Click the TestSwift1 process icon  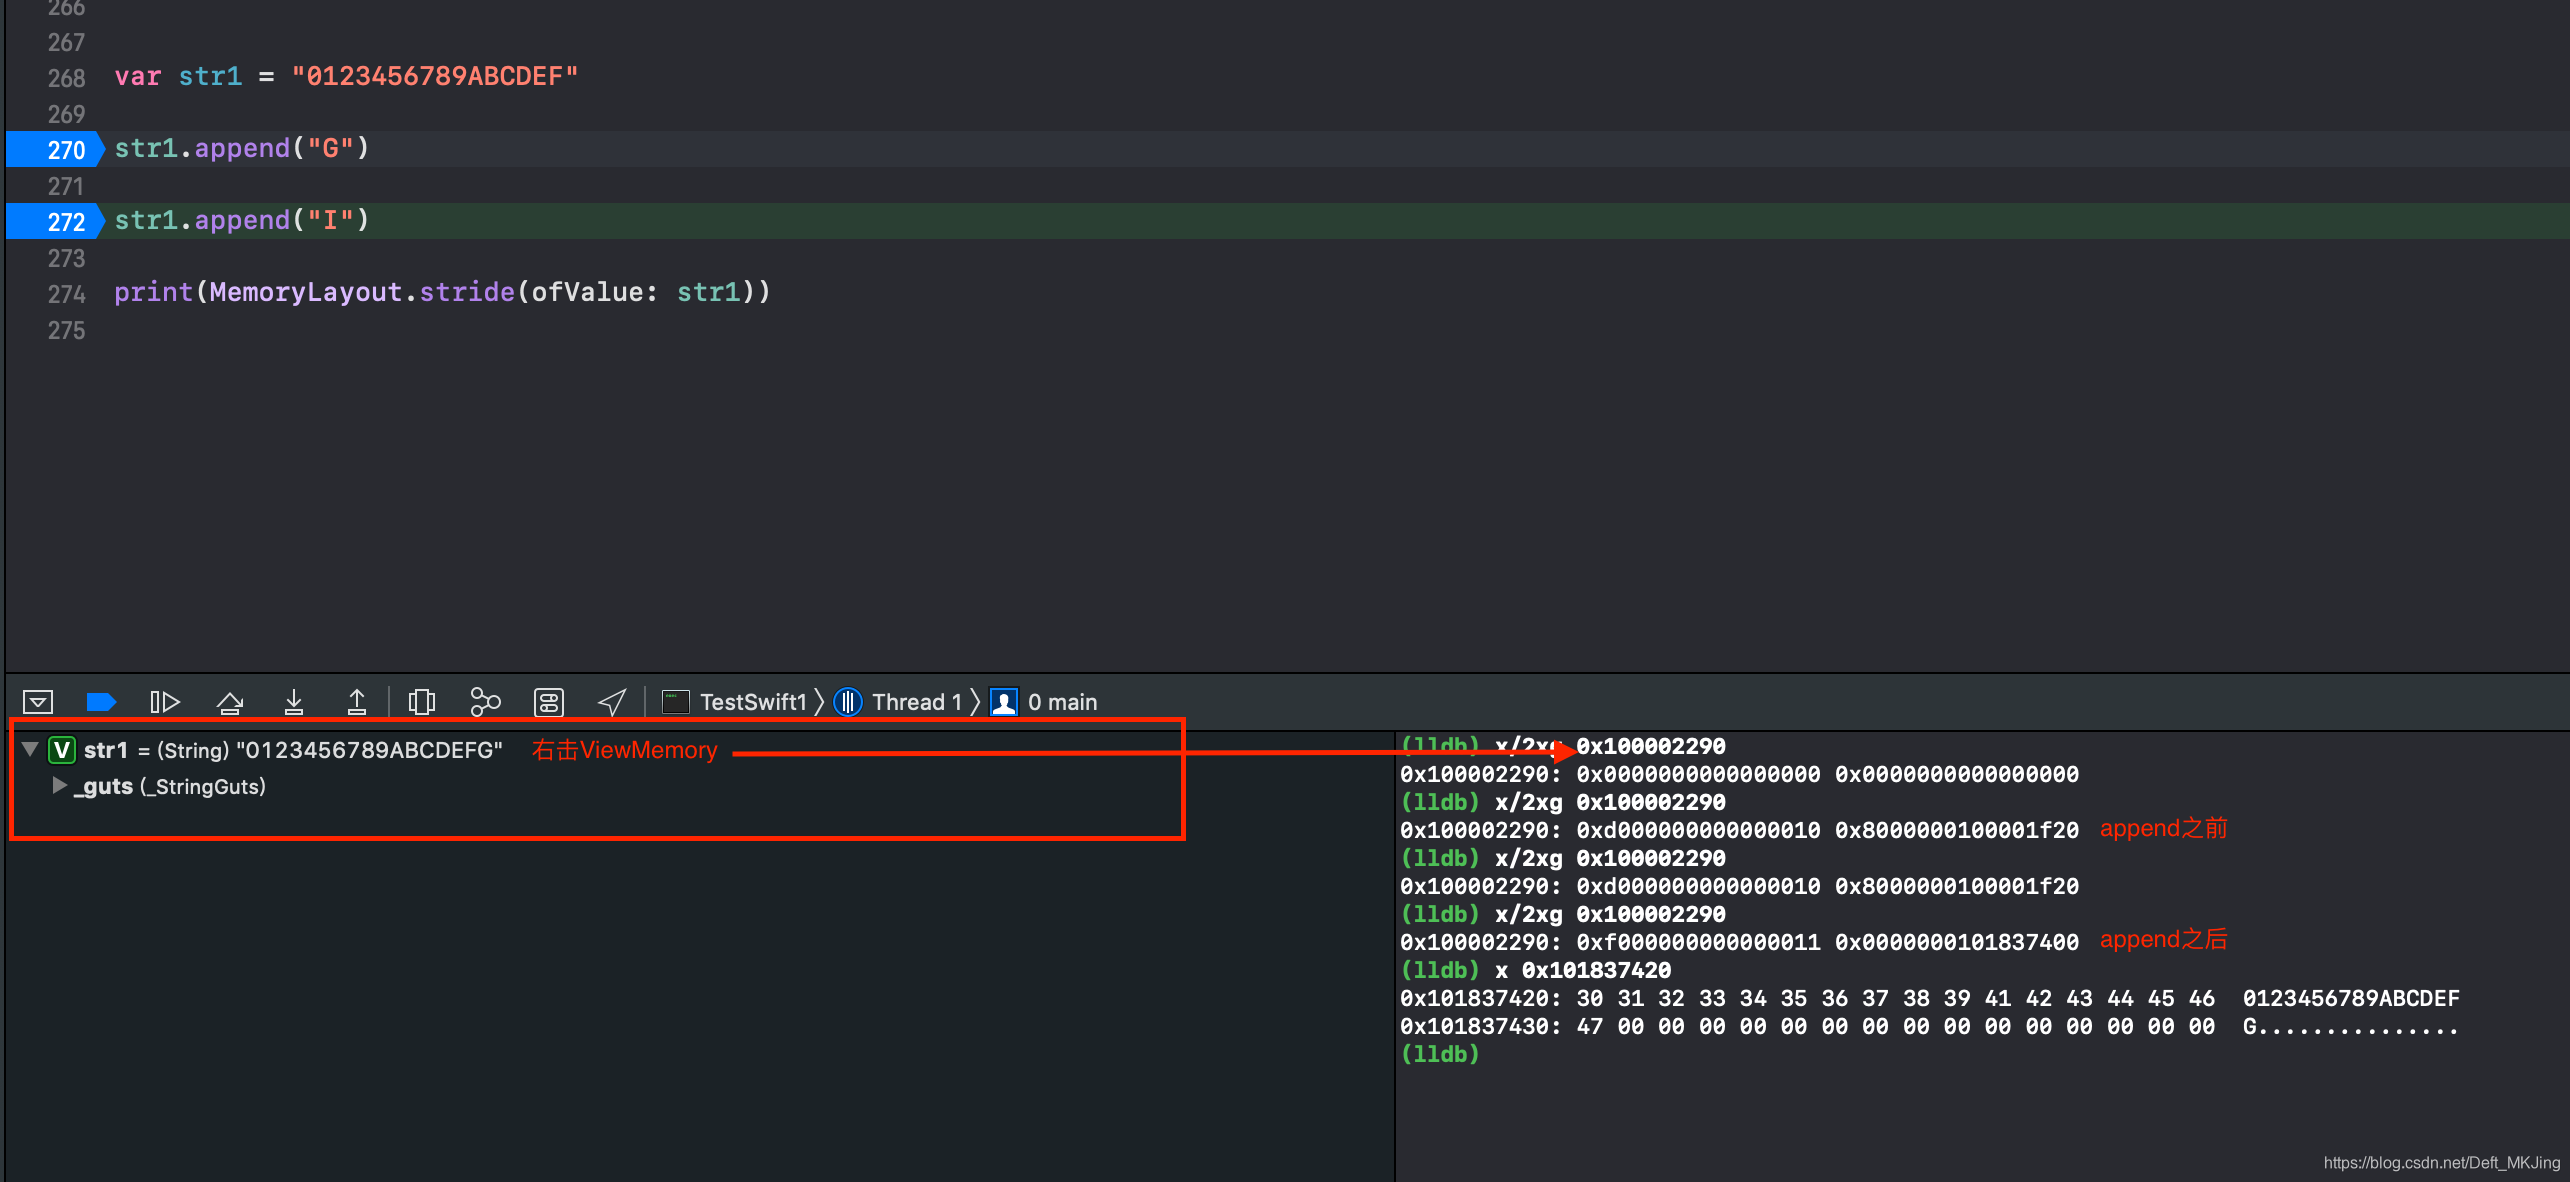[x=676, y=702]
